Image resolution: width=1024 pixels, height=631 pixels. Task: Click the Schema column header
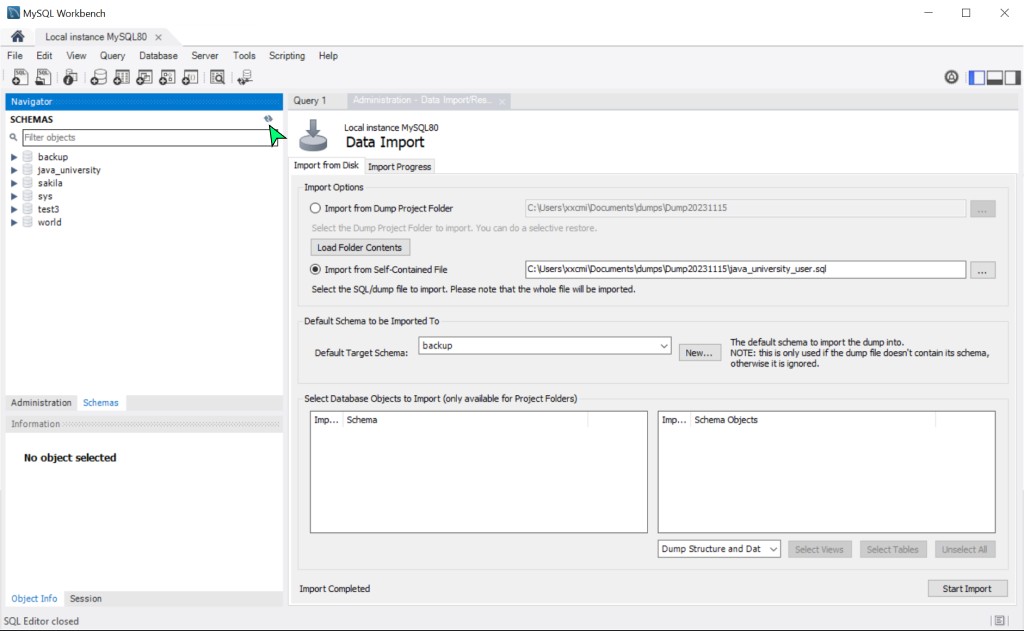(466, 420)
